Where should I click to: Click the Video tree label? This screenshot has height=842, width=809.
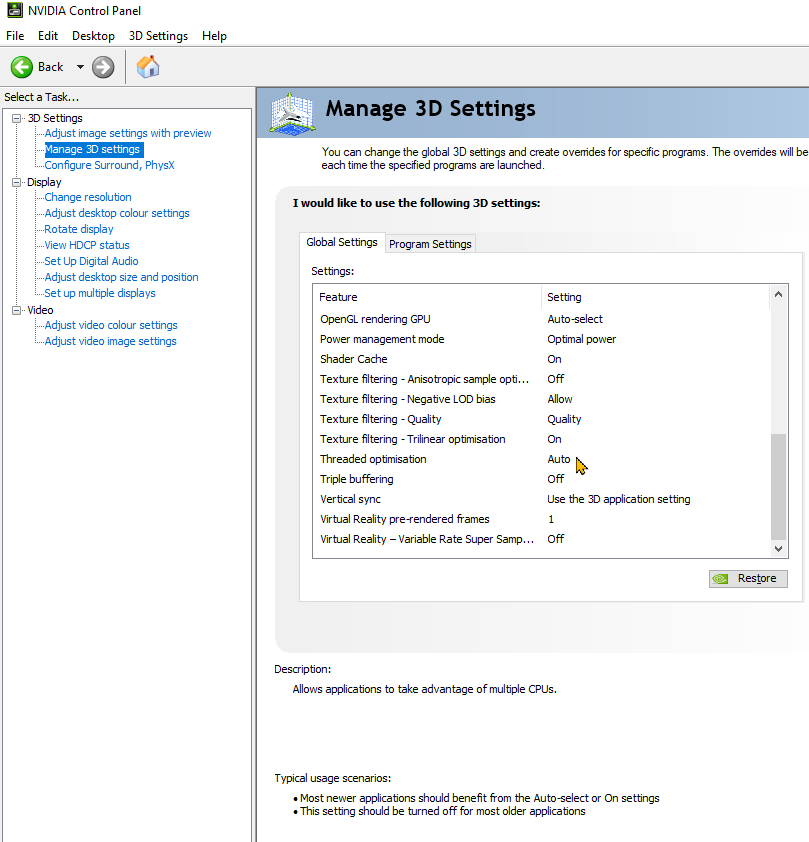click(40, 310)
